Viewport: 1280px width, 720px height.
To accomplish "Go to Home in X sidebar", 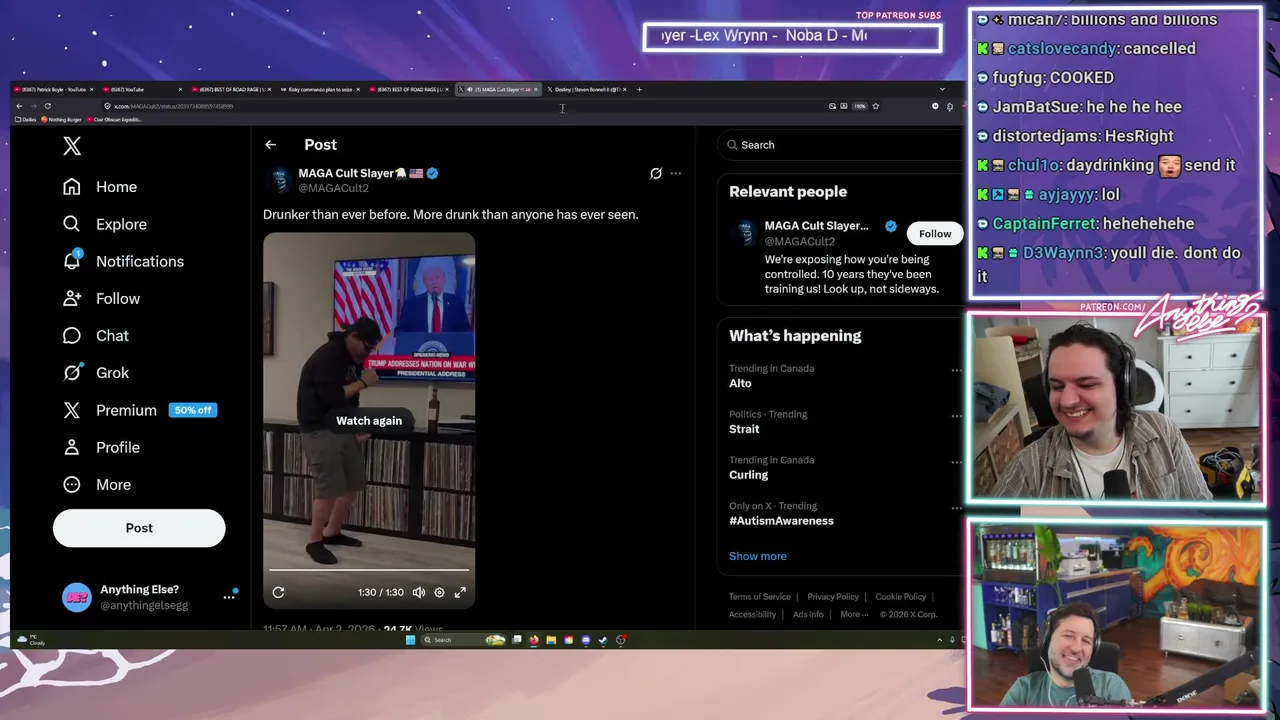I will [x=100, y=187].
